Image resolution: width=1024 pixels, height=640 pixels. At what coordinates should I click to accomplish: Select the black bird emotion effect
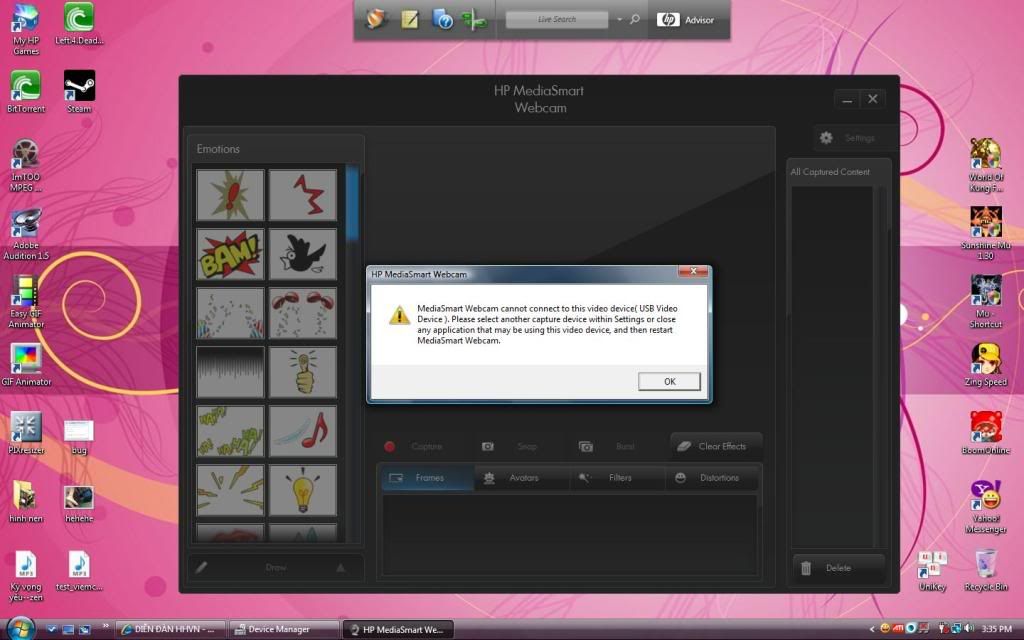(302, 254)
